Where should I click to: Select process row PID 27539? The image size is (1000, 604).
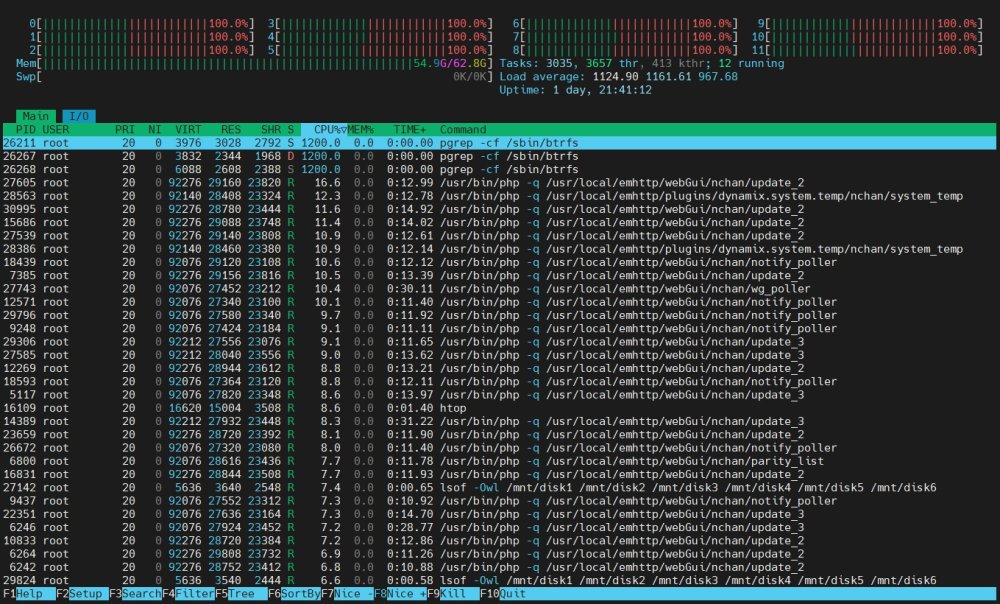click(499, 236)
